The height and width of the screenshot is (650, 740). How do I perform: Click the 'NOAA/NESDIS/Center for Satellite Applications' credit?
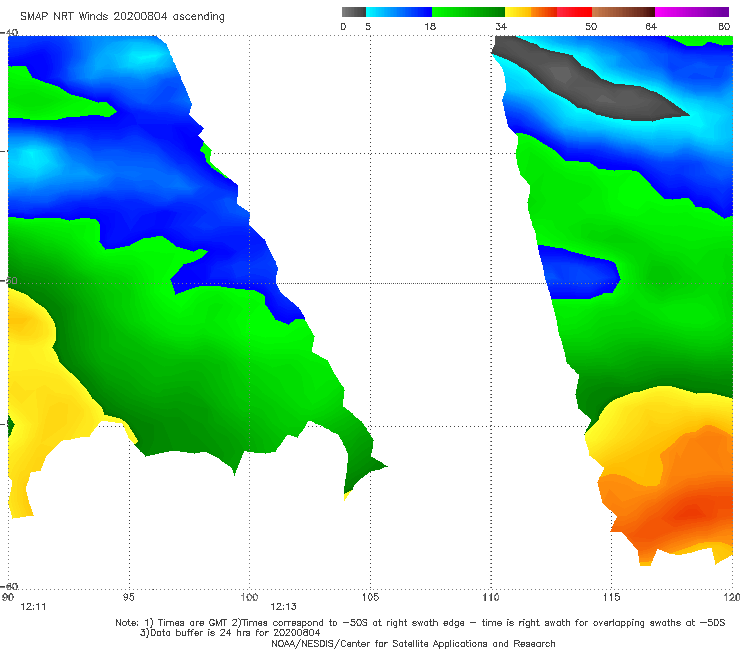click(x=413, y=644)
